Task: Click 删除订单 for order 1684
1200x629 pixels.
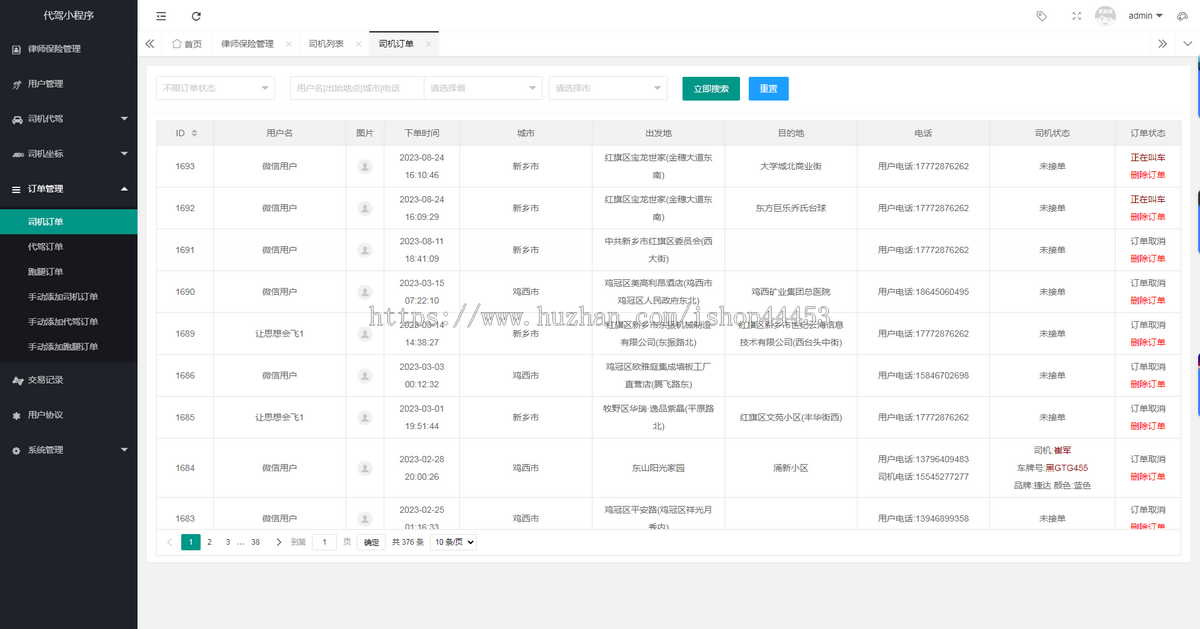Action: (x=1148, y=476)
